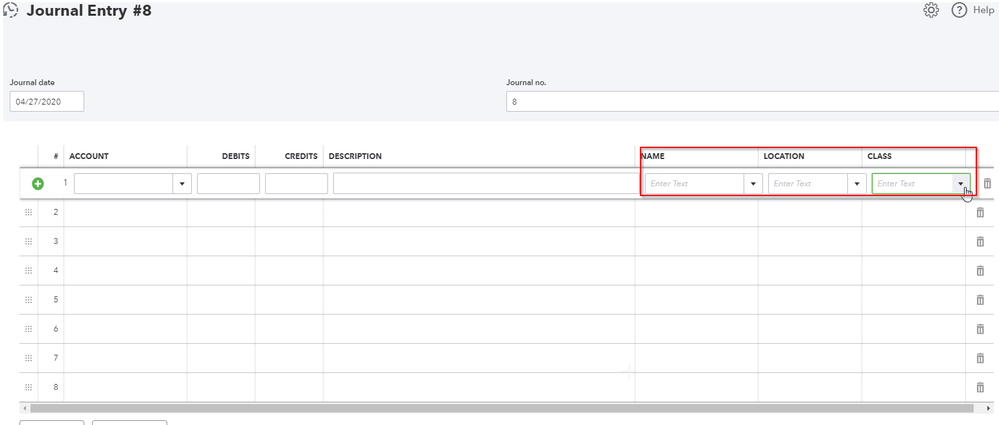This screenshot has height=425, width=999.
Task: Click trash icon for row 4
Action: 980,271
